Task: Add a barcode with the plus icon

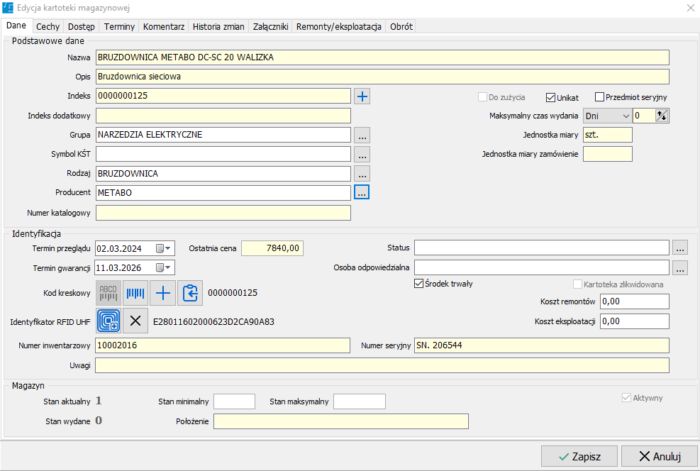Action: pyautogui.click(x=162, y=293)
